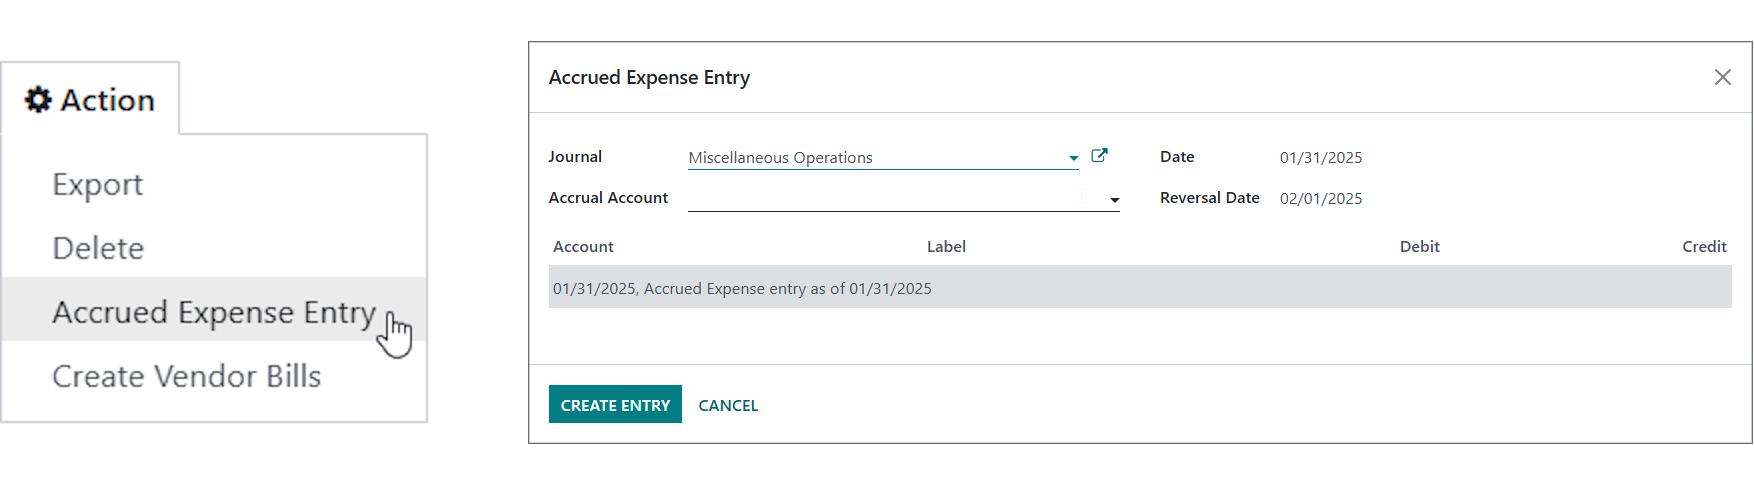1754x490 pixels.
Task: Expand the Accrual Account dropdown arrow
Action: pyautogui.click(x=1114, y=200)
